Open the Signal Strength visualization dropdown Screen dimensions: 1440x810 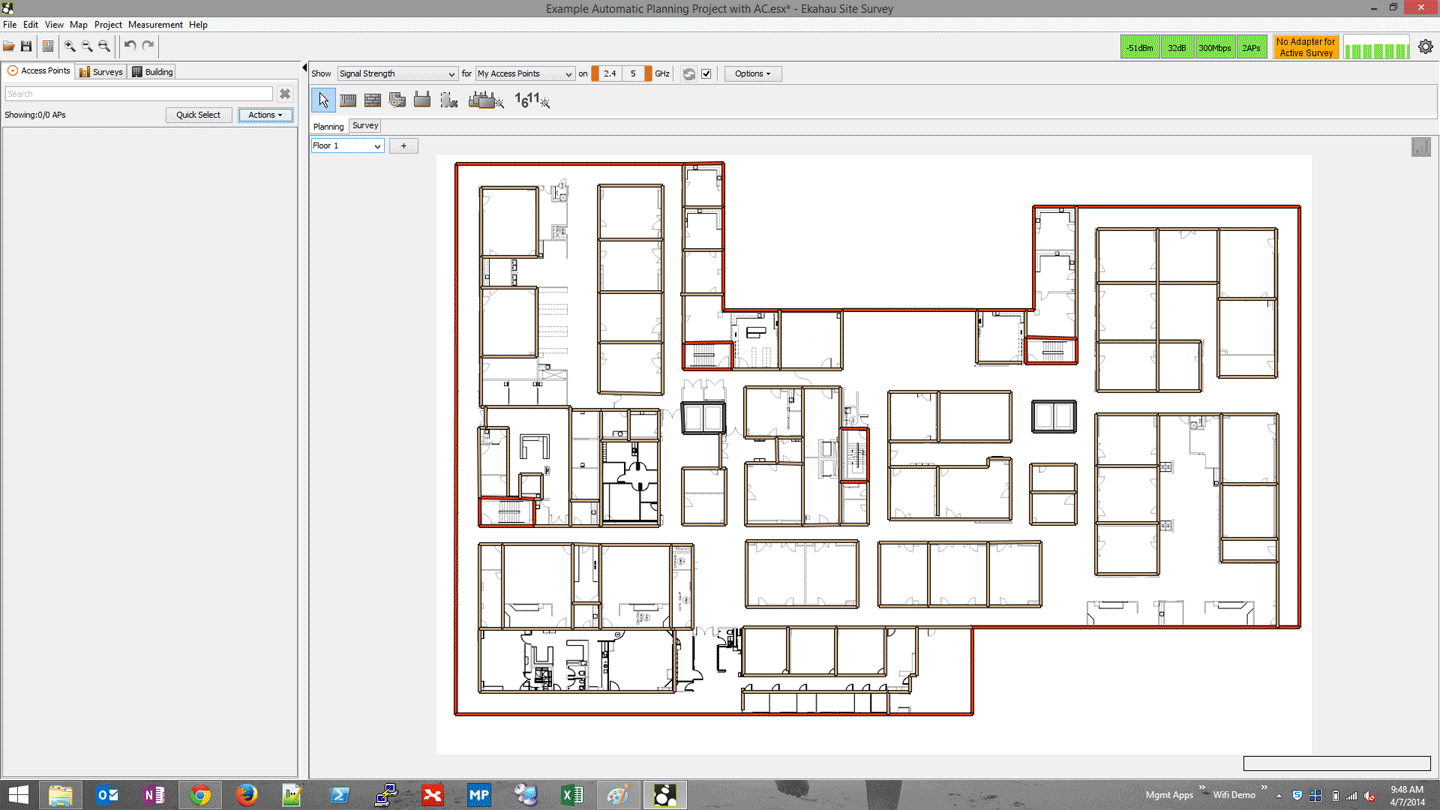[397, 74]
